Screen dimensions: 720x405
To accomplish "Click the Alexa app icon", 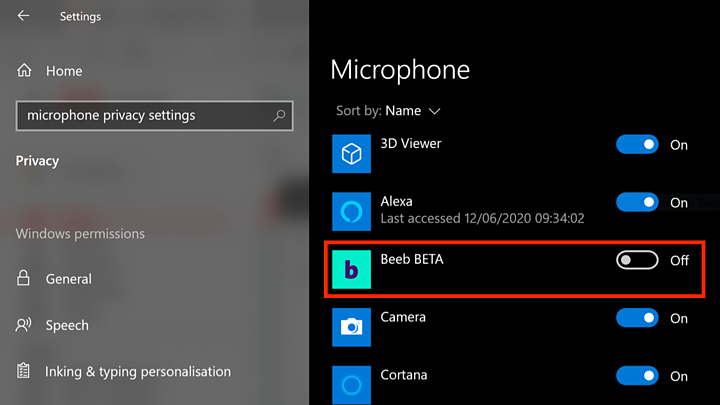I will coord(351,212).
